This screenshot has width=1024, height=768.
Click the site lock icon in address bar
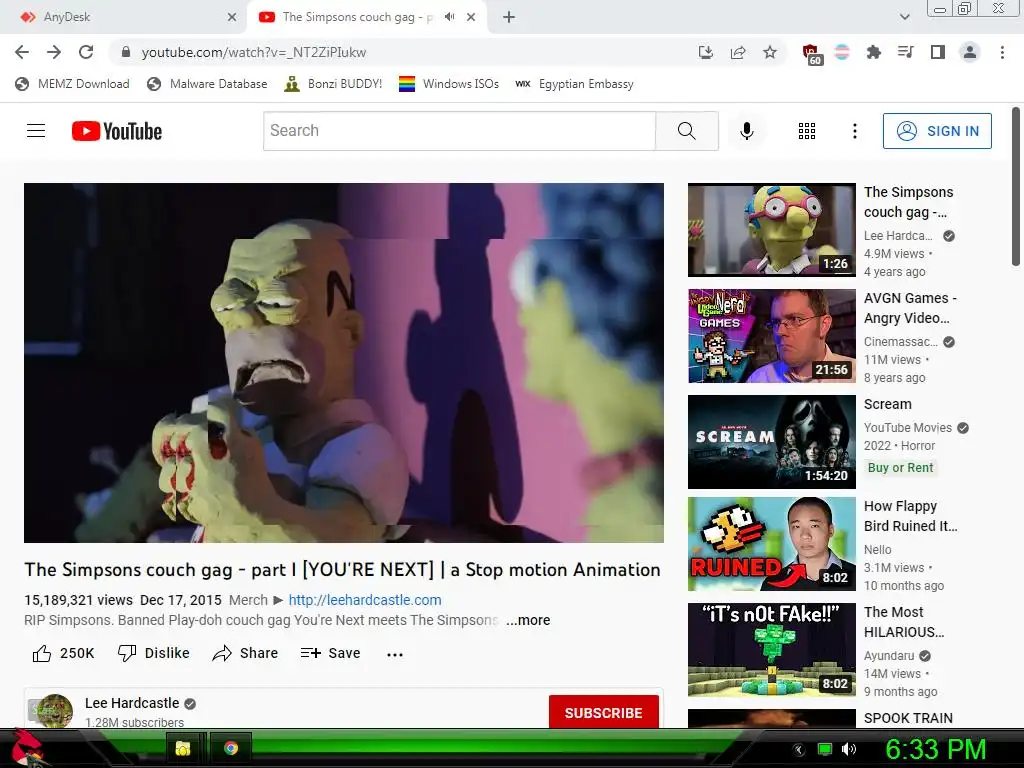pyautogui.click(x=126, y=52)
